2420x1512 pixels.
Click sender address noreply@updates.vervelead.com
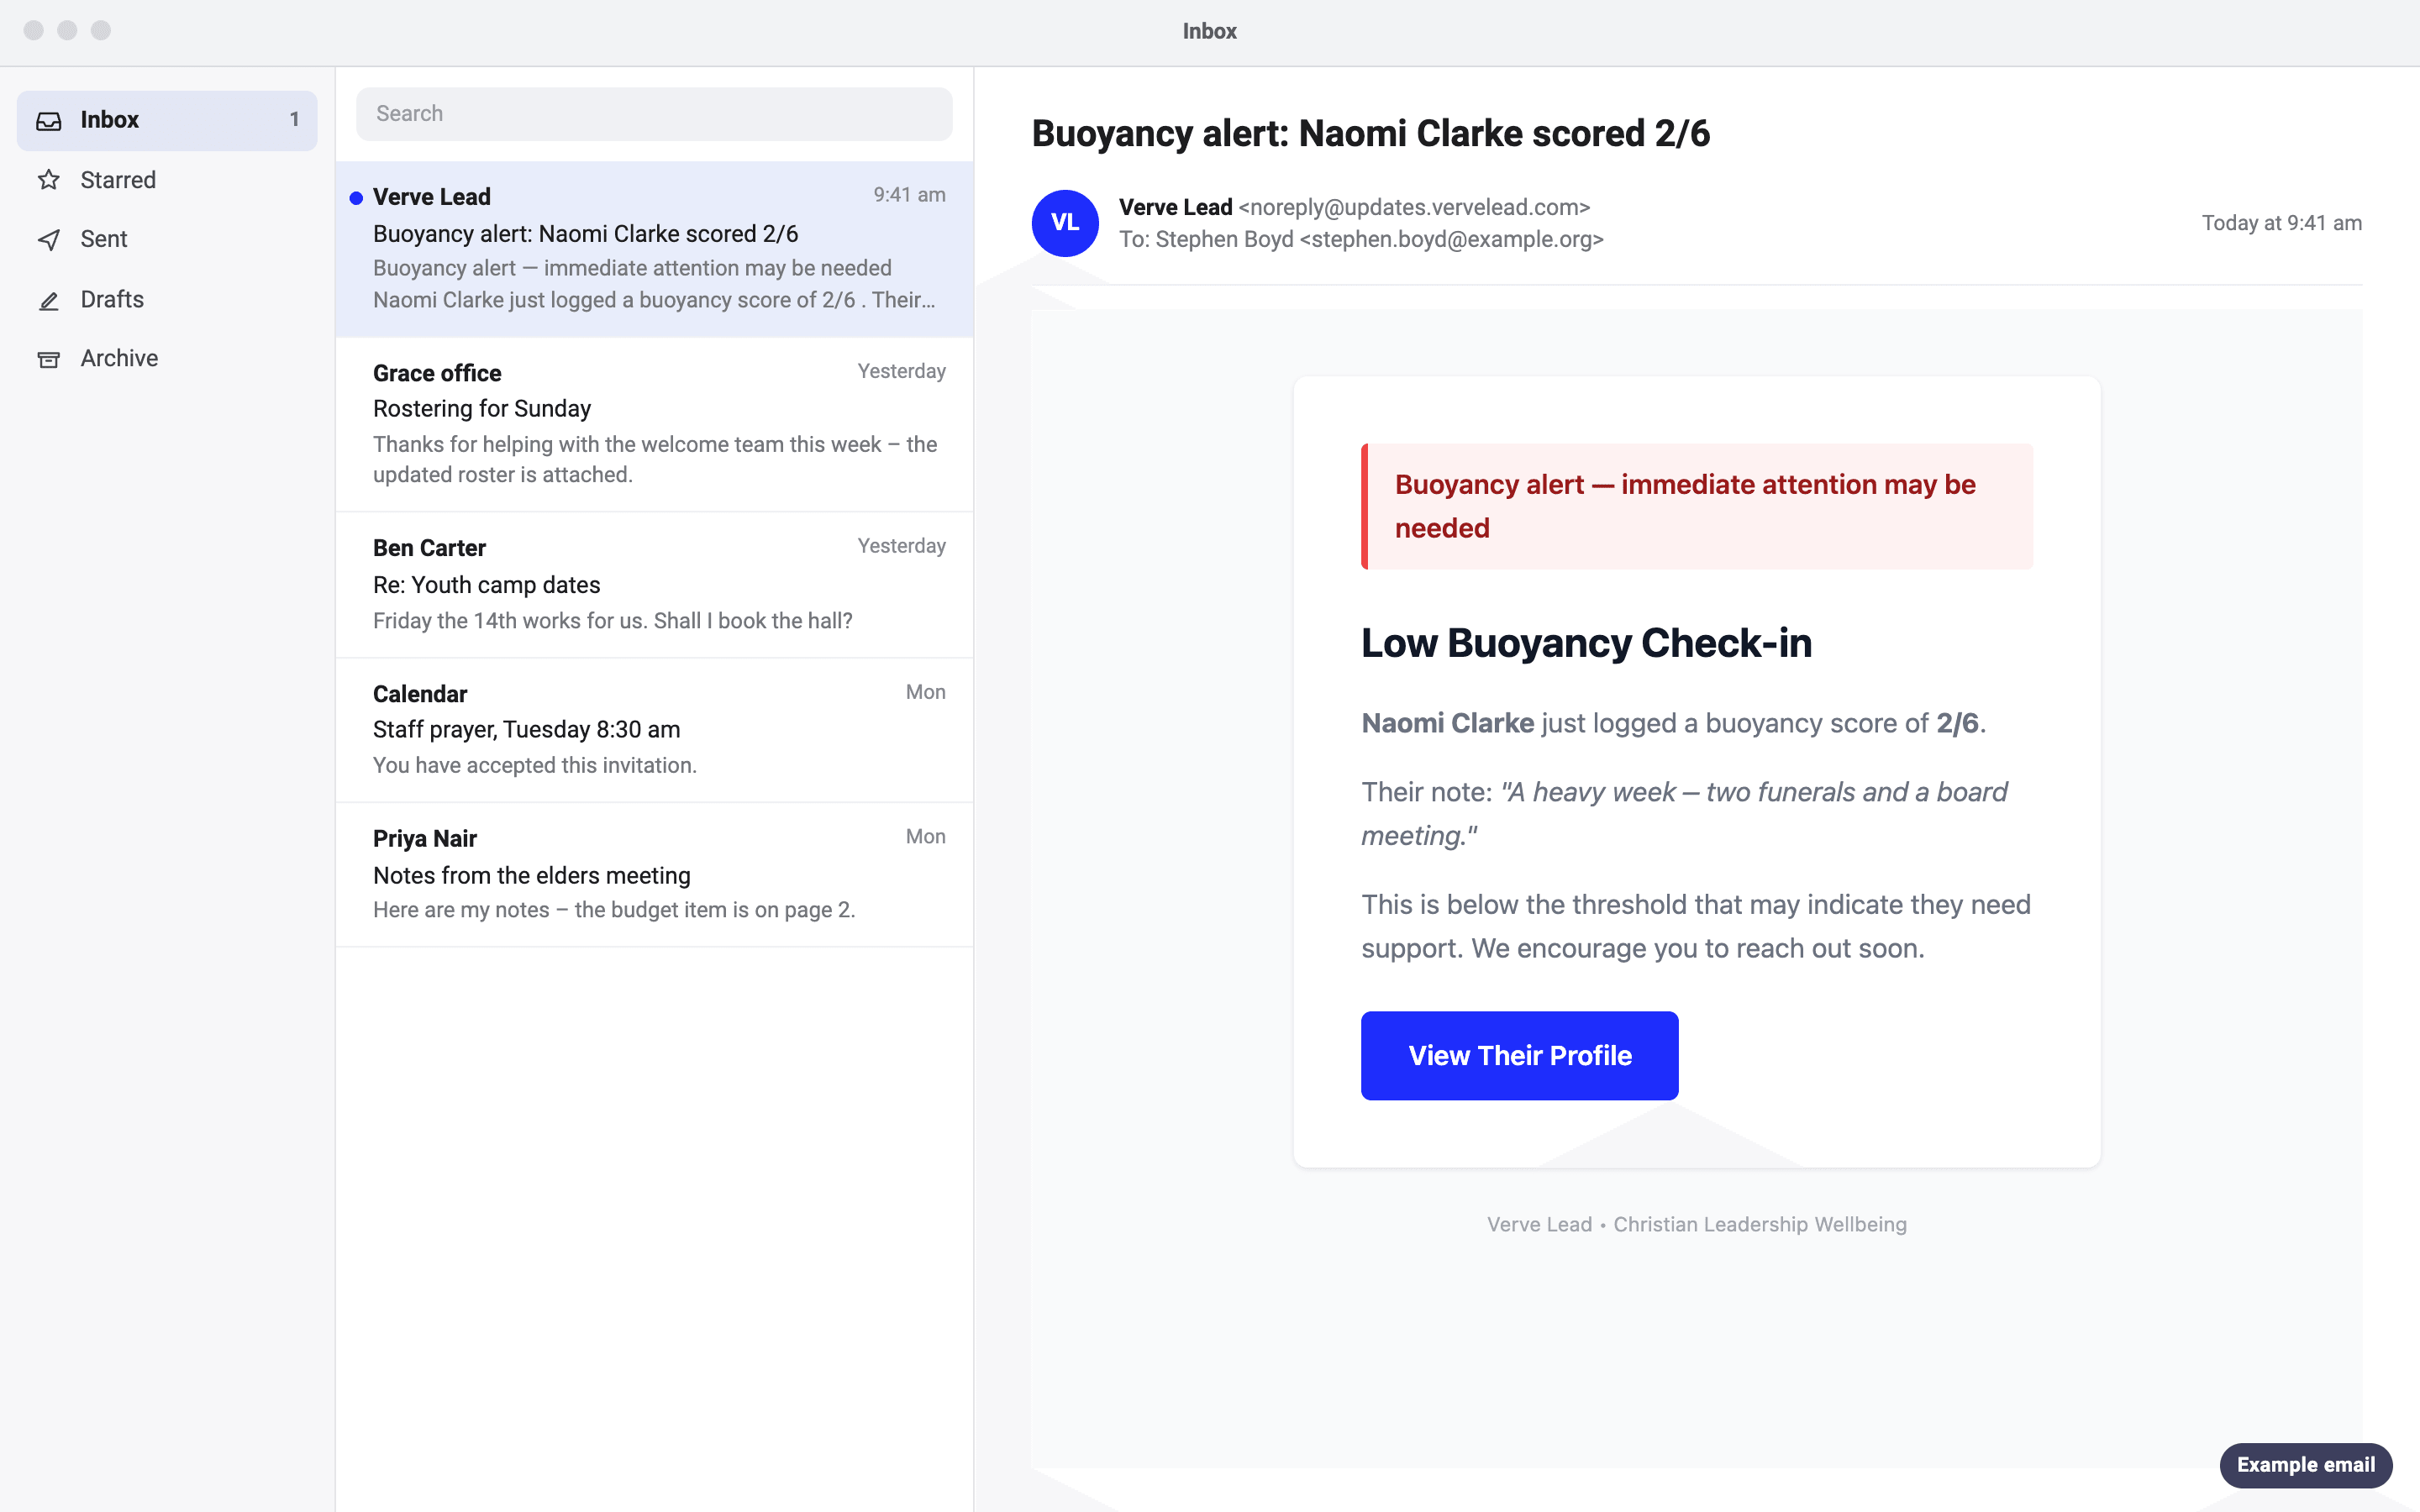click(x=1414, y=207)
